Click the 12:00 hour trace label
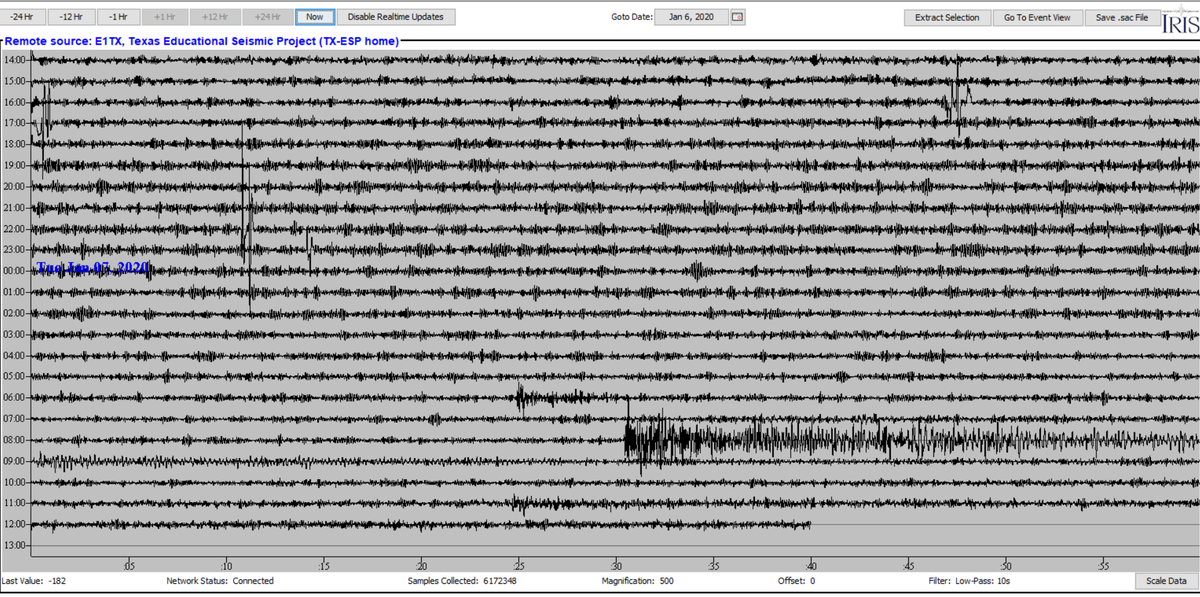The height and width of the screenshot is (597, 1200). tap(15, 524)
